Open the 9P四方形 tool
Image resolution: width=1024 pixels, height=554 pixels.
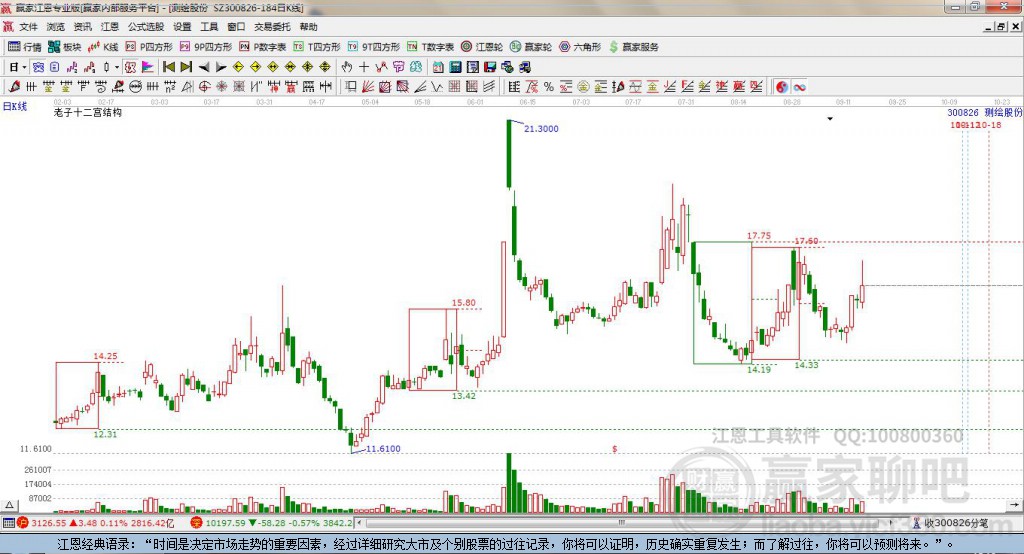206,47
